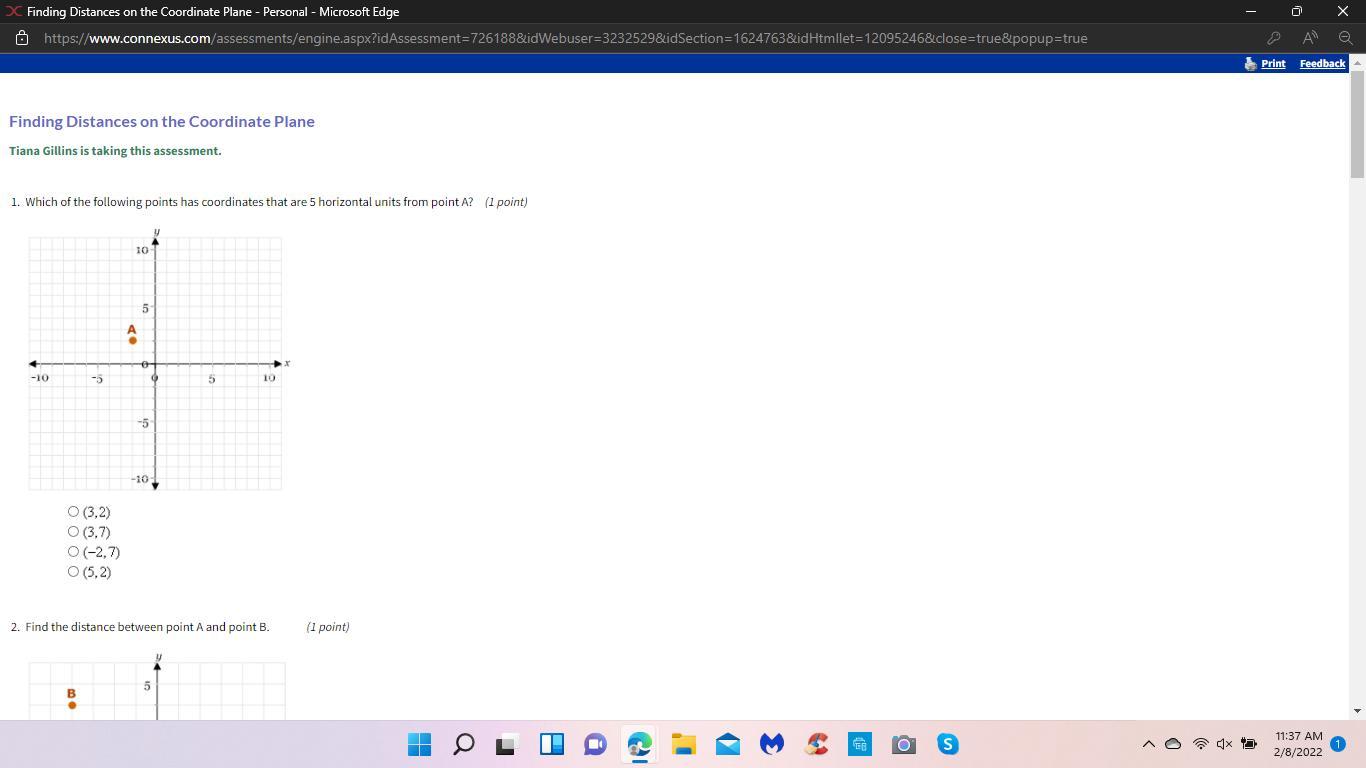
Task: Click point A on the coordinate graph
Action: tap(132, 340)
